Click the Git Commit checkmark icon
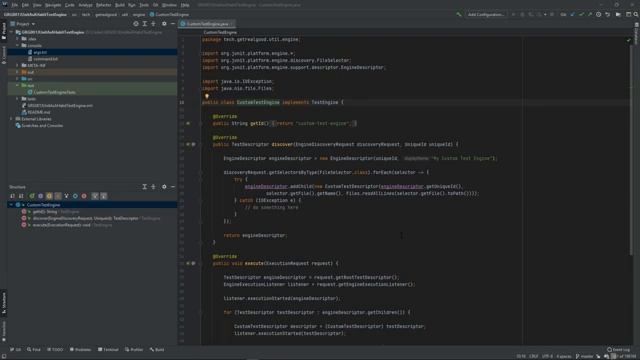This screenshot has width=640, height=360. tap(581, 14)
